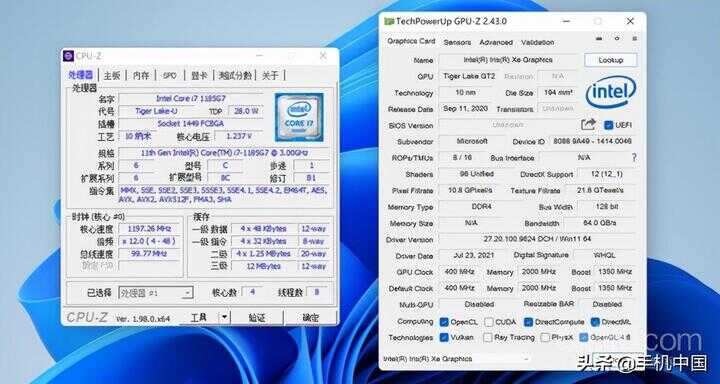Viewport: 720px width, 384px height.
Task: Switch to the Sensors tab
Action: click(457, 42)
